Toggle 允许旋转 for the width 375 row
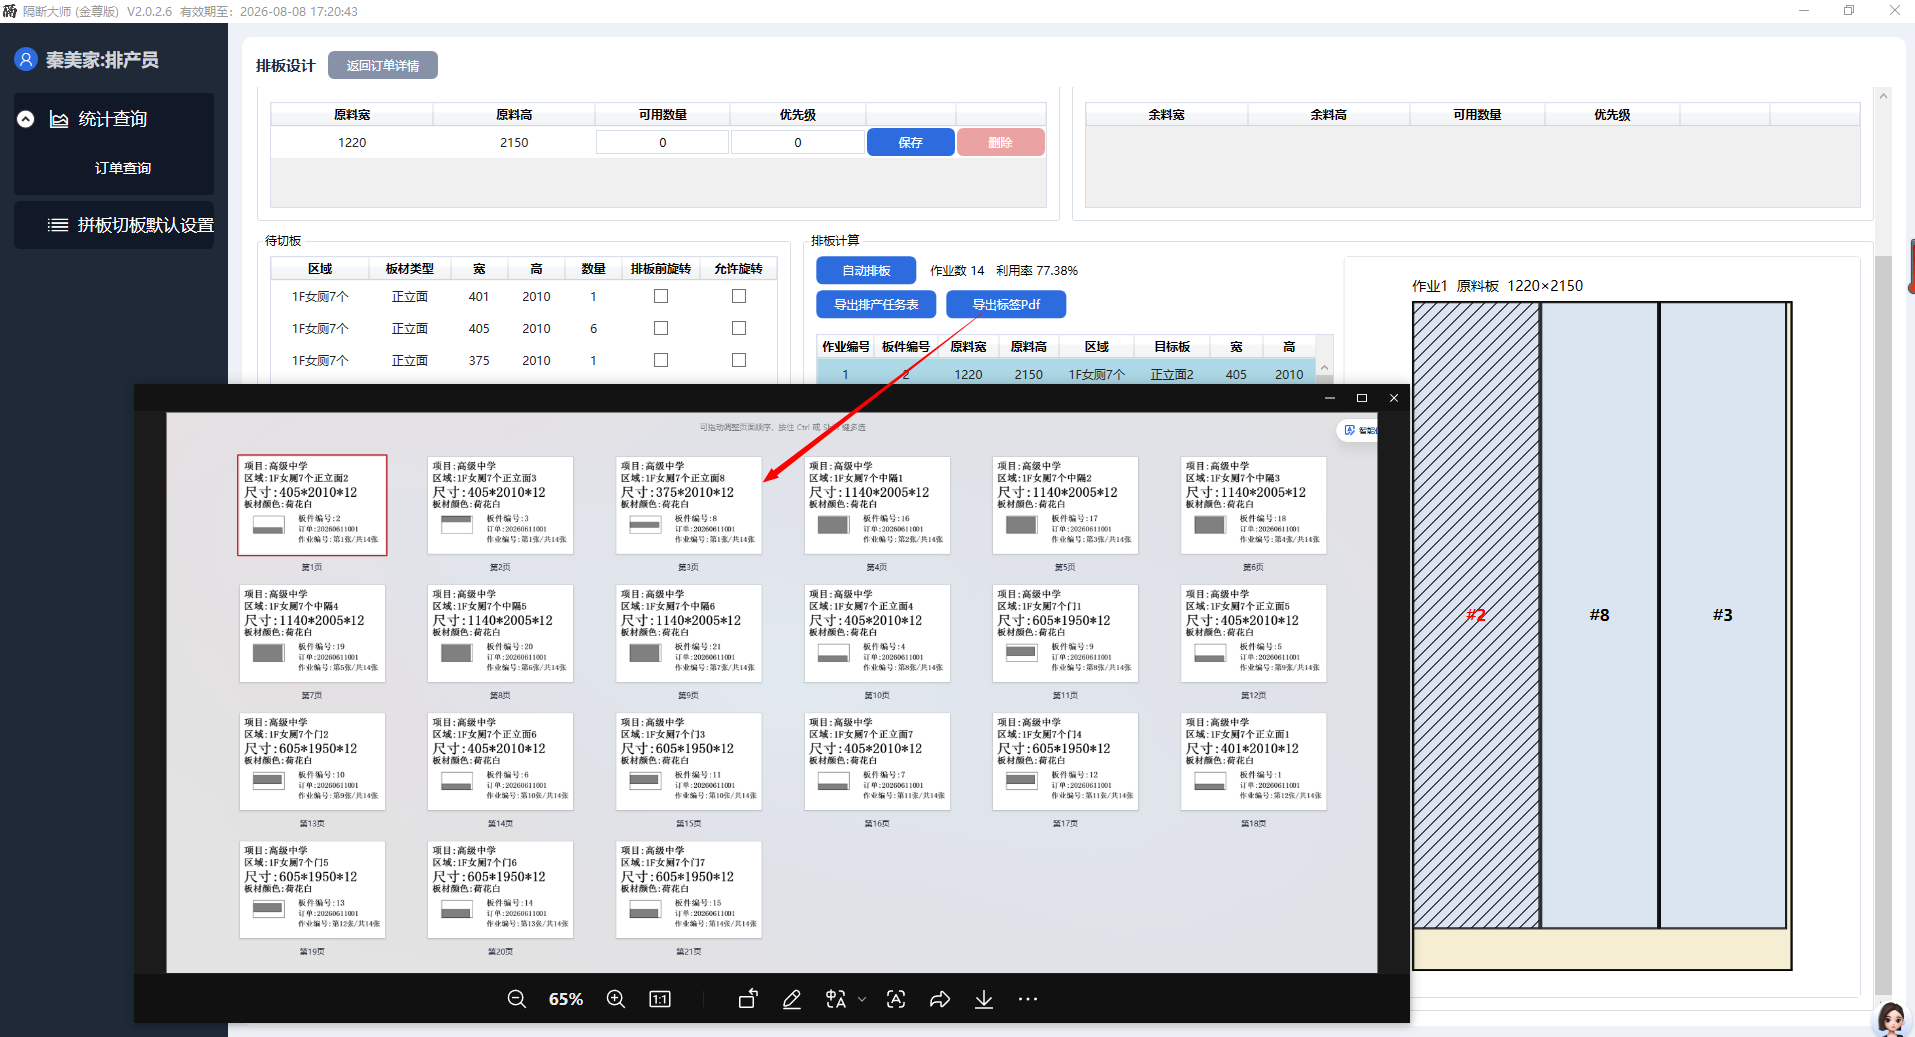1915x1037 pixels. [x=739, y=360]
